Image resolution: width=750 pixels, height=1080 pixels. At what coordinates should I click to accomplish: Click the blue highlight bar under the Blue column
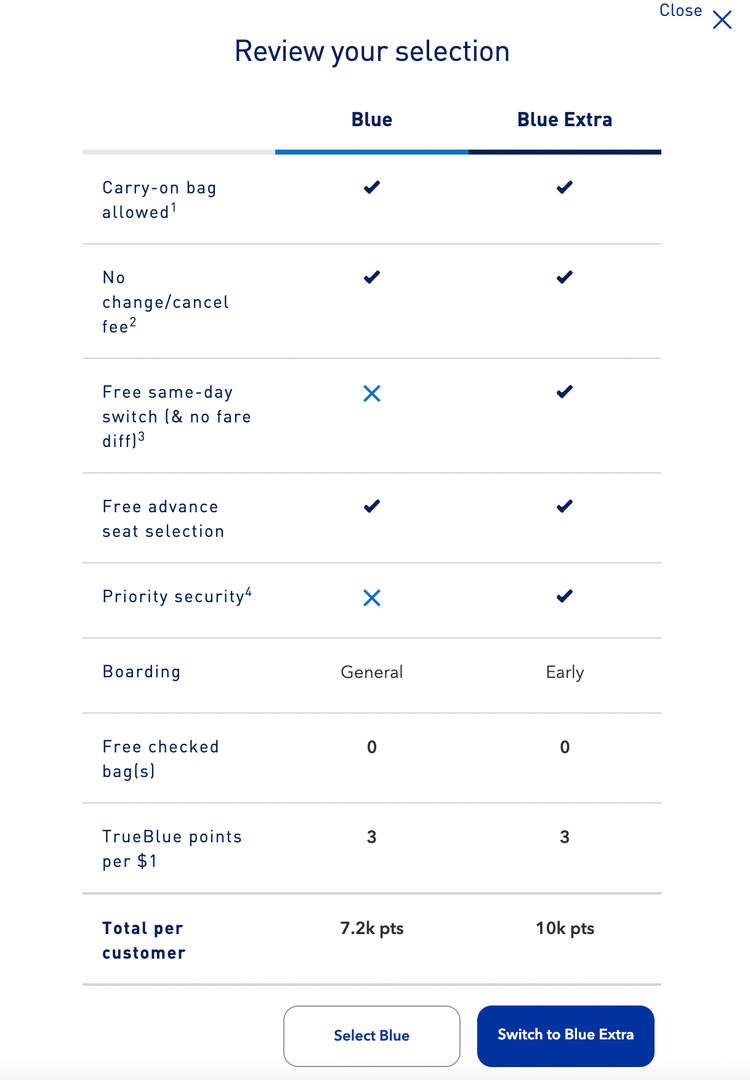(x=371, y=153)
